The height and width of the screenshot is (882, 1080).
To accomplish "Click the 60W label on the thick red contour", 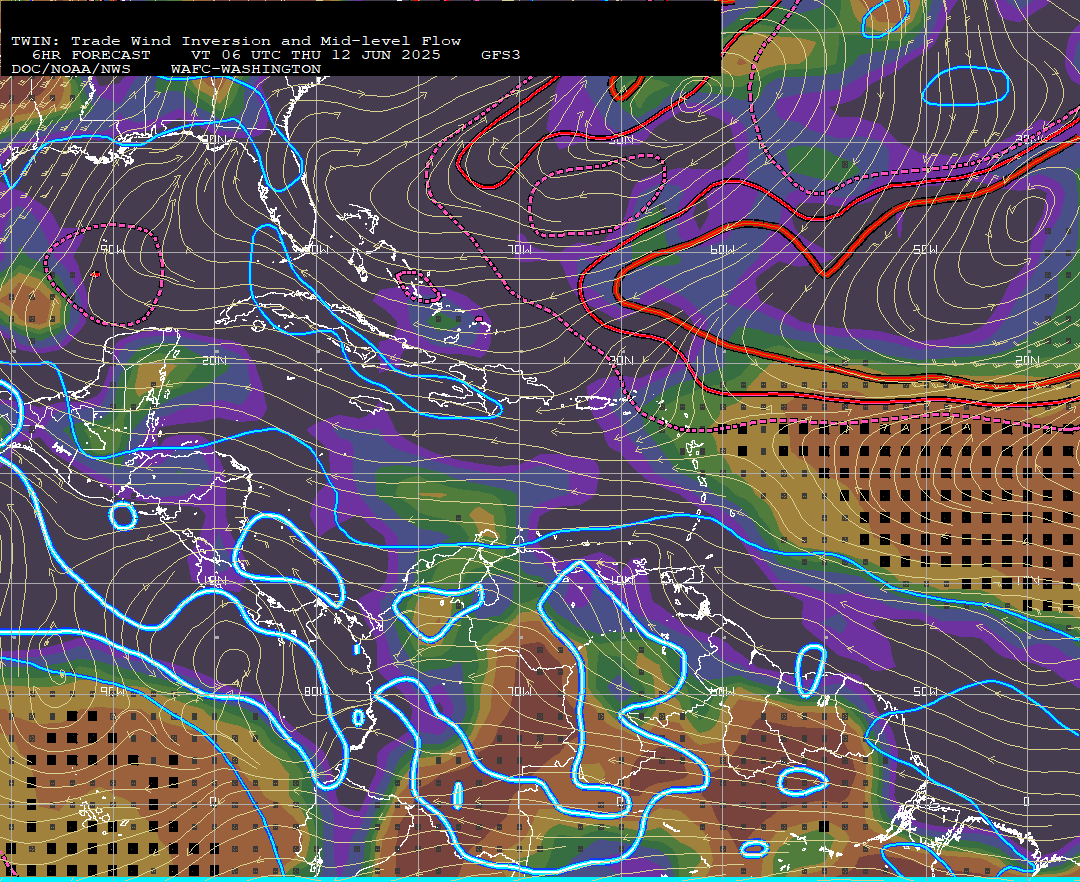I will point(722,250).
